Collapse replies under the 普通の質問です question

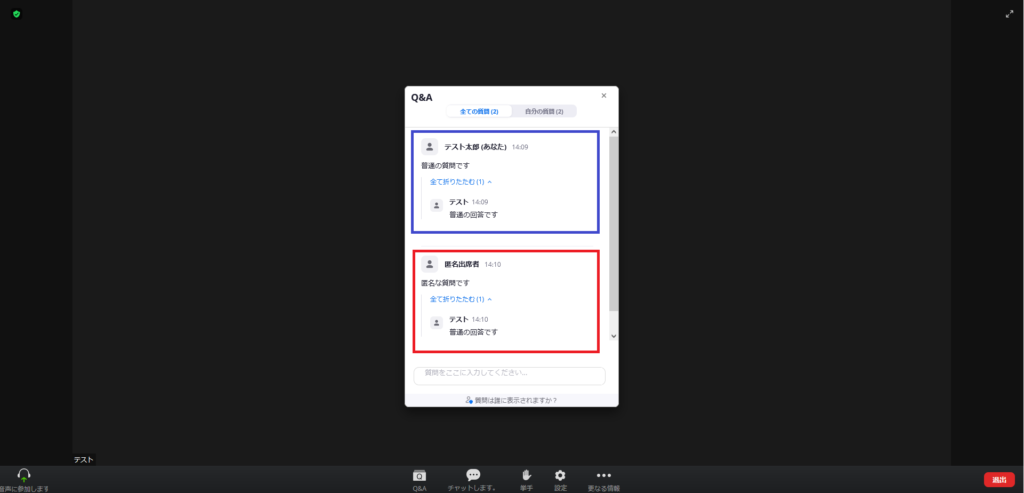point(460,182)
